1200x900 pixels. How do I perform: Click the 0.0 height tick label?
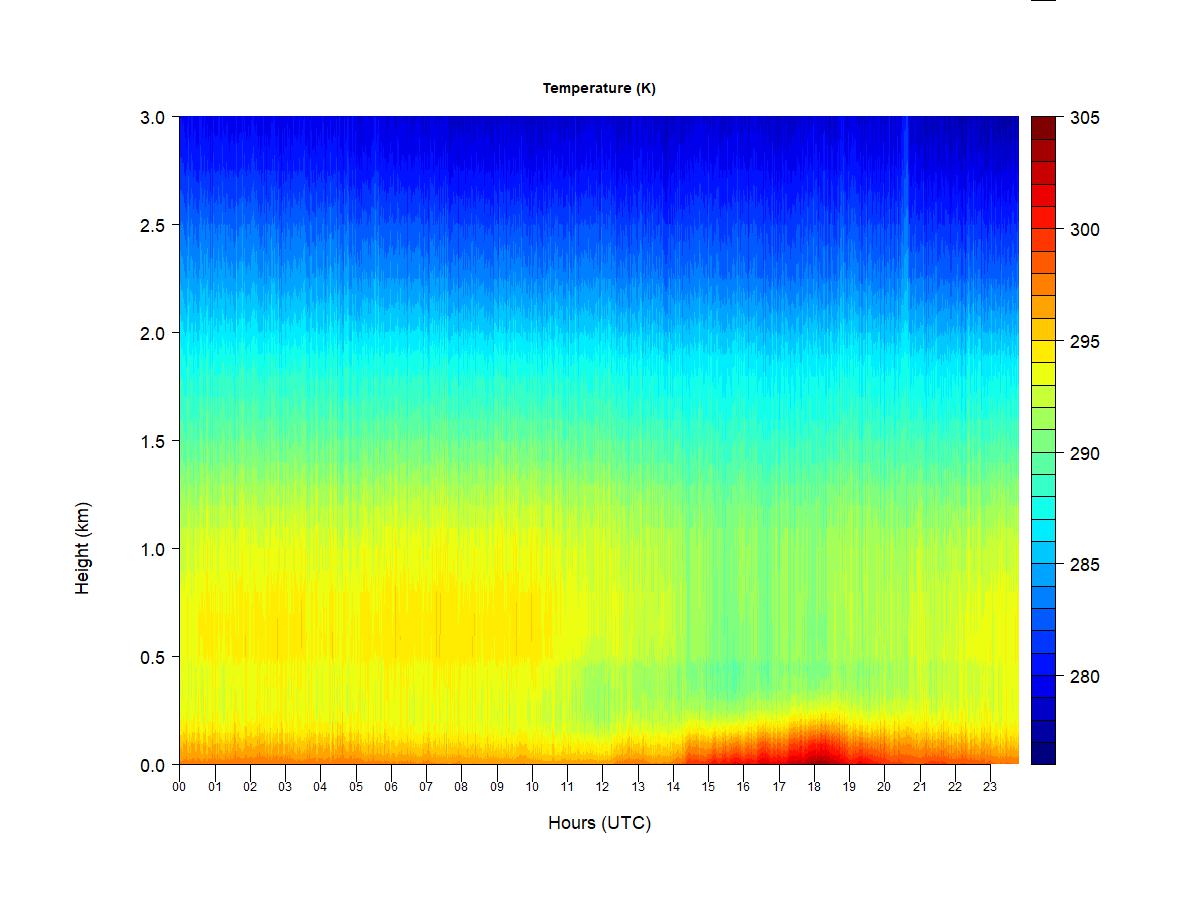click(x=152, y=765)
